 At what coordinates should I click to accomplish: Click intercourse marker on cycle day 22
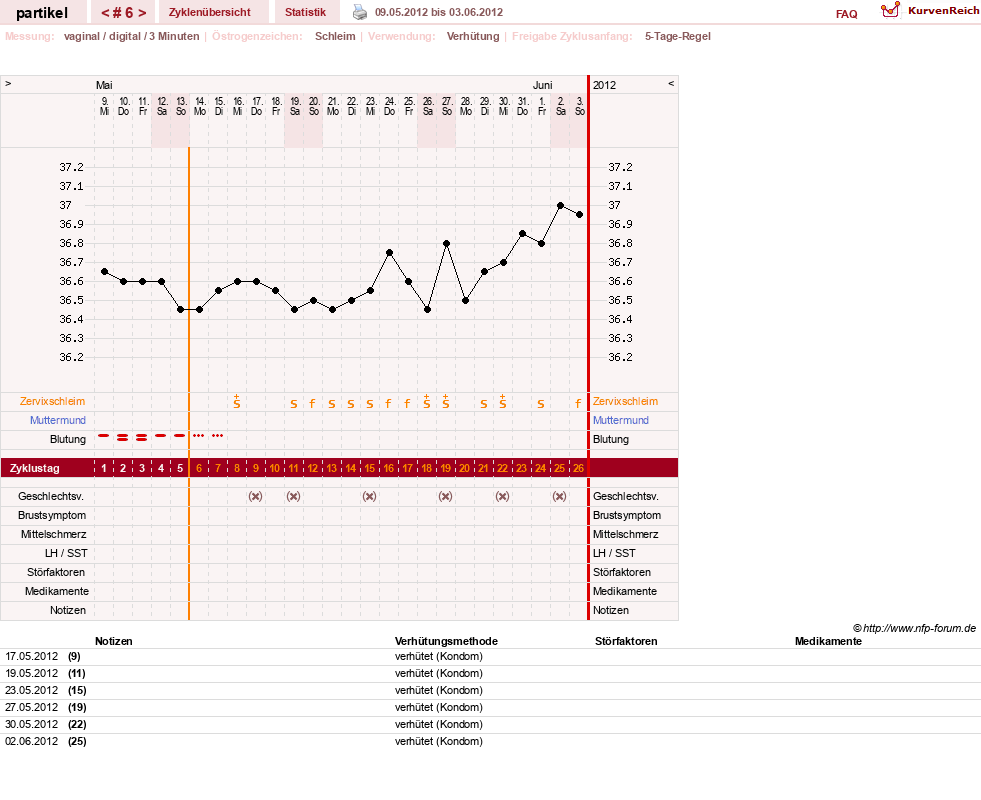pyautogui.click(x=502, y=496)
